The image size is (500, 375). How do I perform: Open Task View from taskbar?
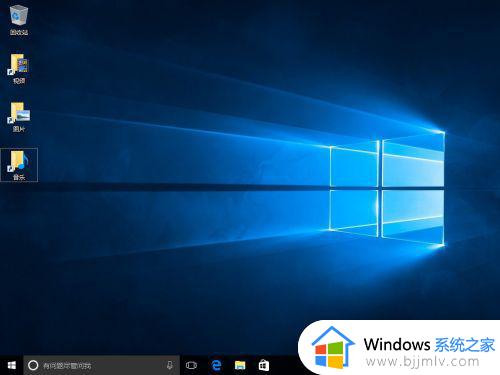[x=191, y=365]
